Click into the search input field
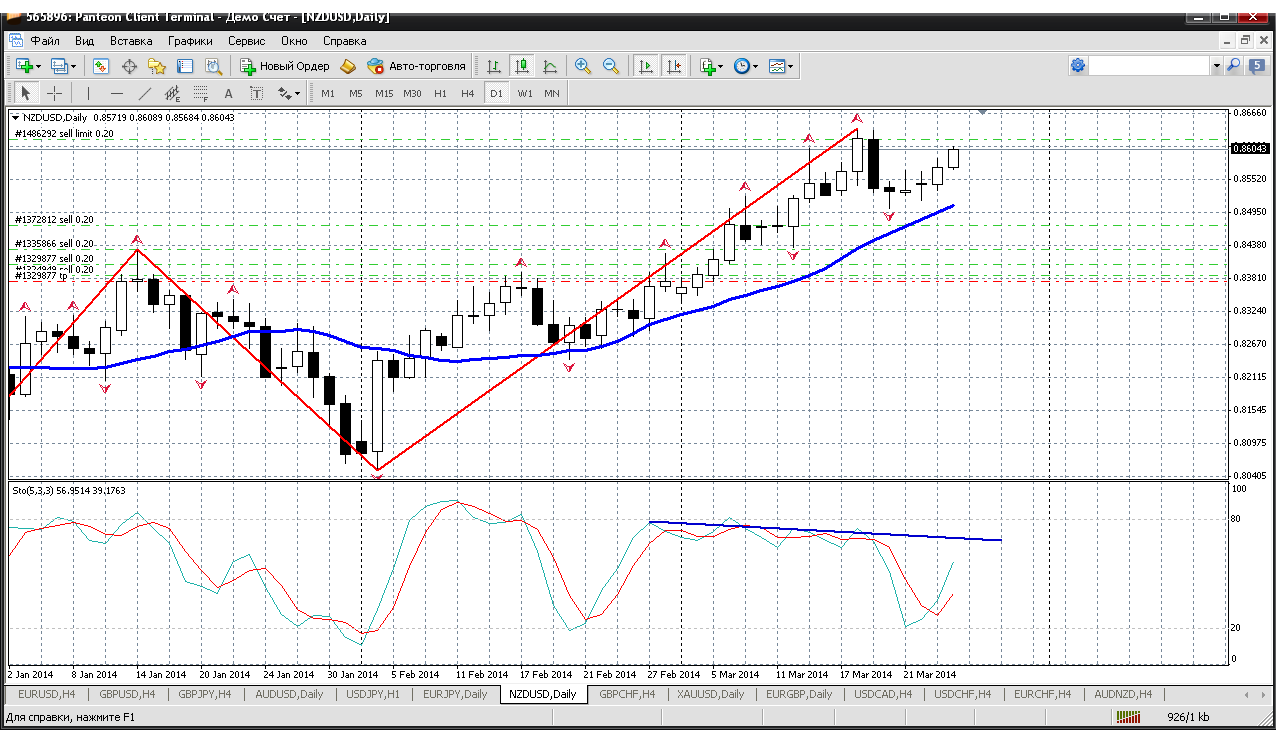Viewport: 1277px width, 730px height. (1149, 66)
